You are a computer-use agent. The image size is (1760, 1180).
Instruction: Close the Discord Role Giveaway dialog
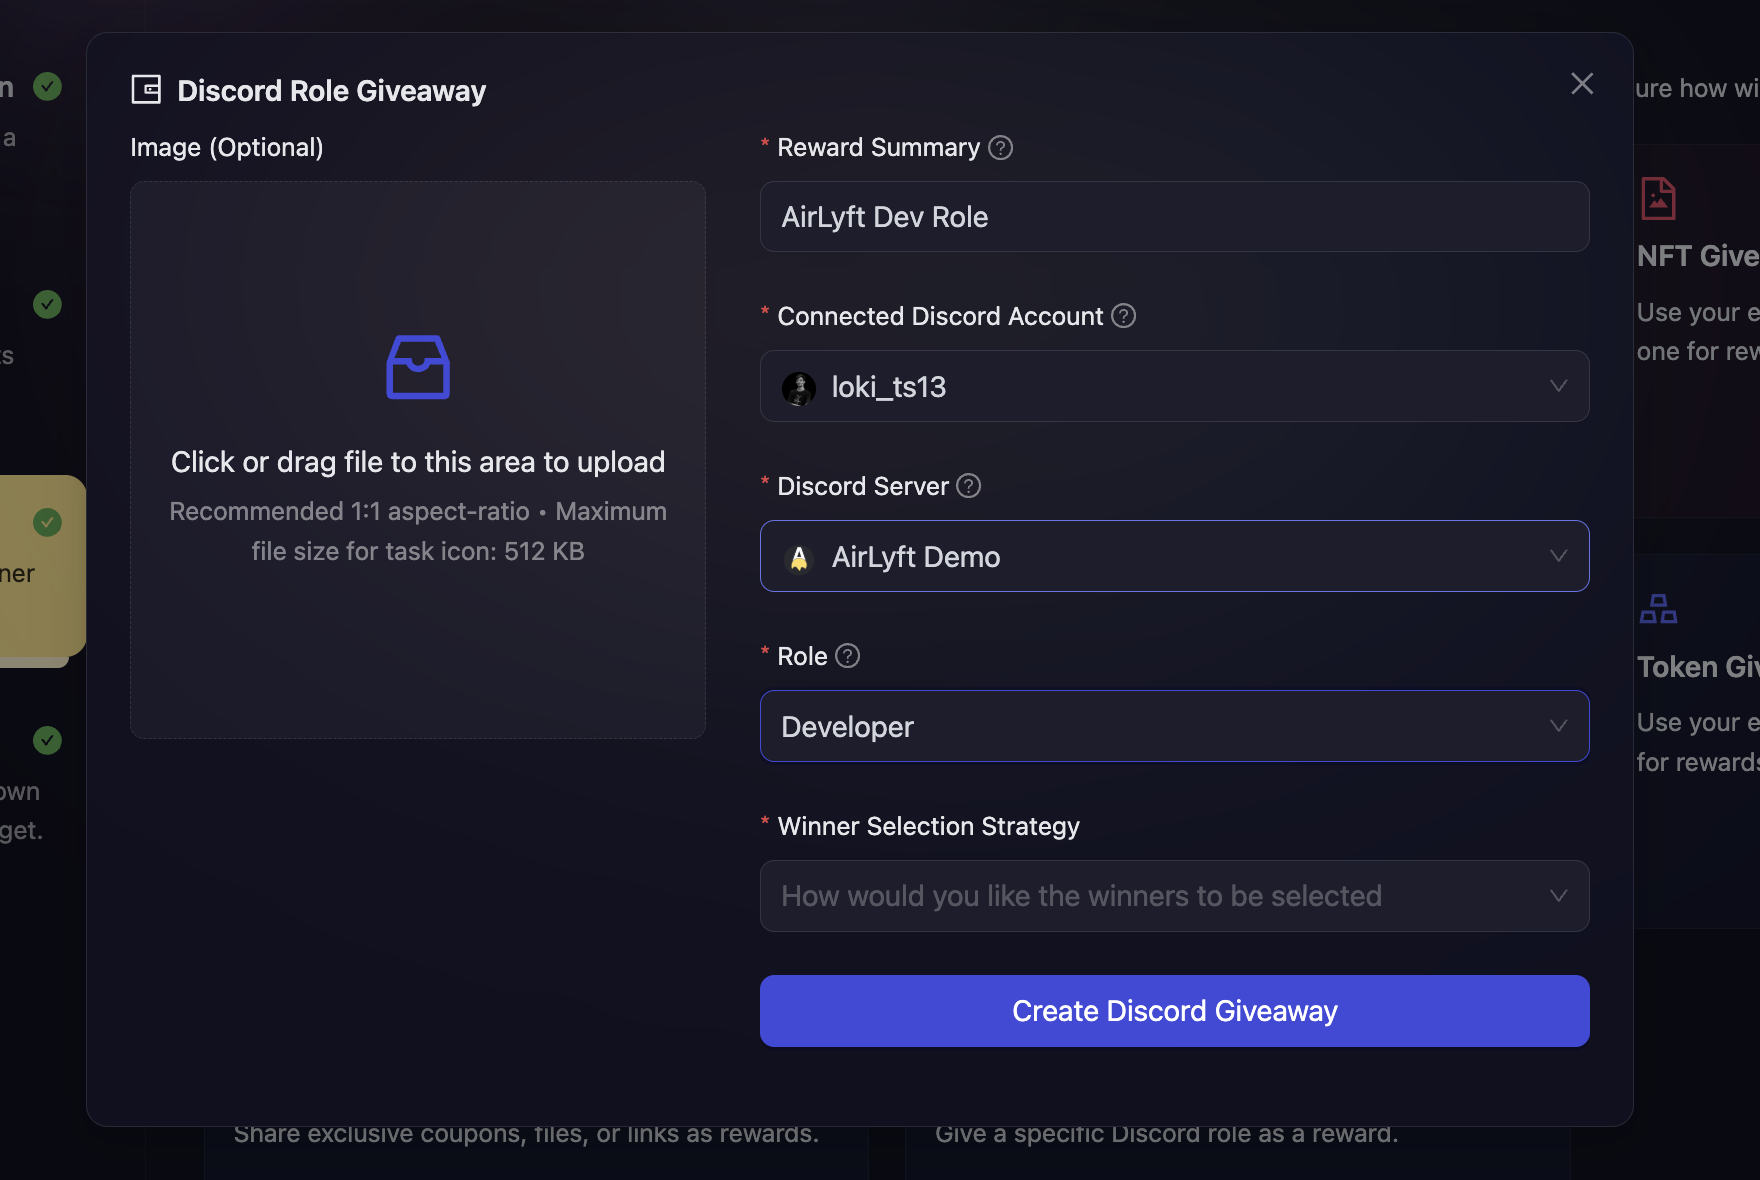point(1581,84)
